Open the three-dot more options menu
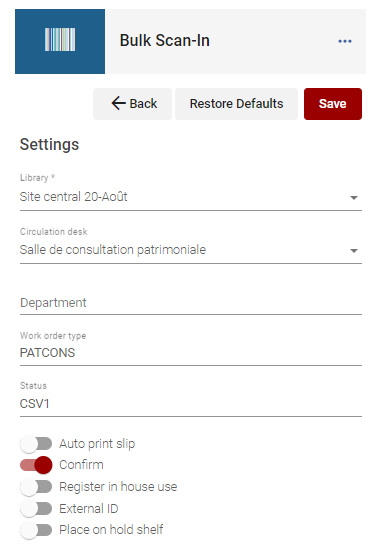The height and width of the screenshot is (548, 381). (x=345, y=41)
